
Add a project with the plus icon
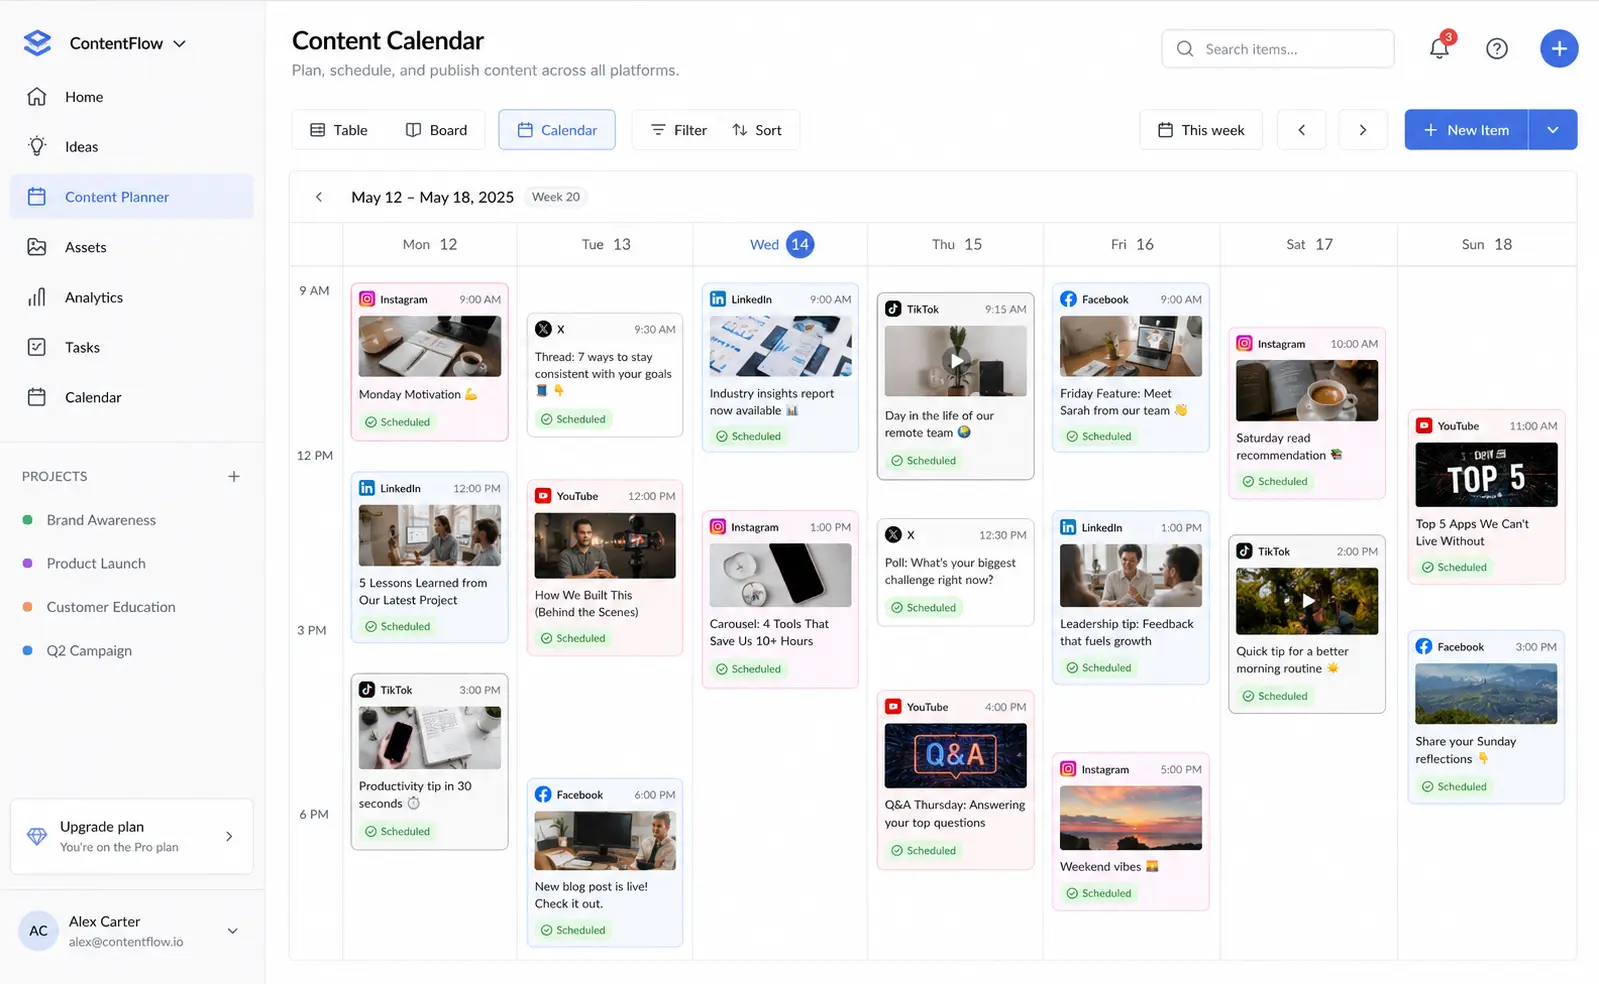(x=234, y=477)
